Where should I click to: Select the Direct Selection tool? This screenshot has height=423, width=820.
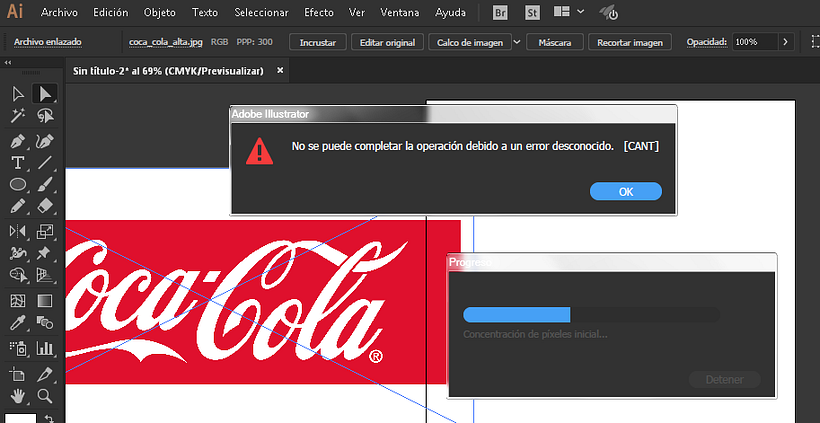point(45,94)
